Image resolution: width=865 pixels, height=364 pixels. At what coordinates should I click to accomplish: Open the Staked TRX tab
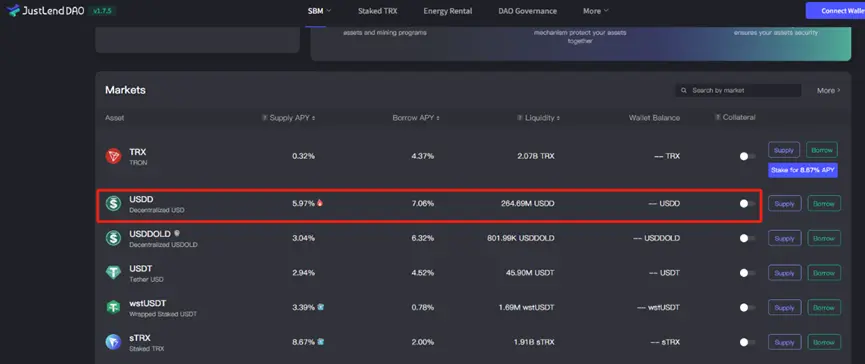point(377,10)
